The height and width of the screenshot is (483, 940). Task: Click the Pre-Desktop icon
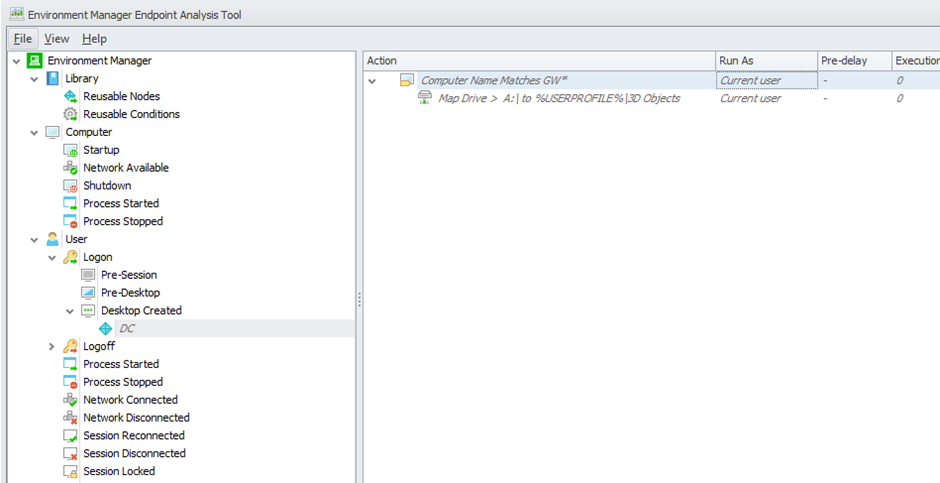88,292
